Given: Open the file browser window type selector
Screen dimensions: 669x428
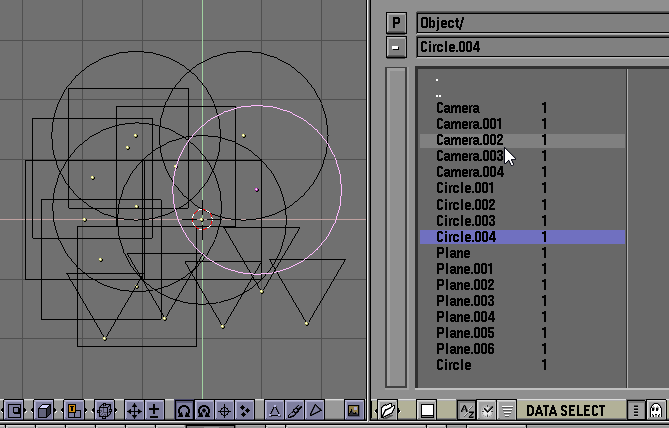Looking at the screenshot, I should 387,411.
